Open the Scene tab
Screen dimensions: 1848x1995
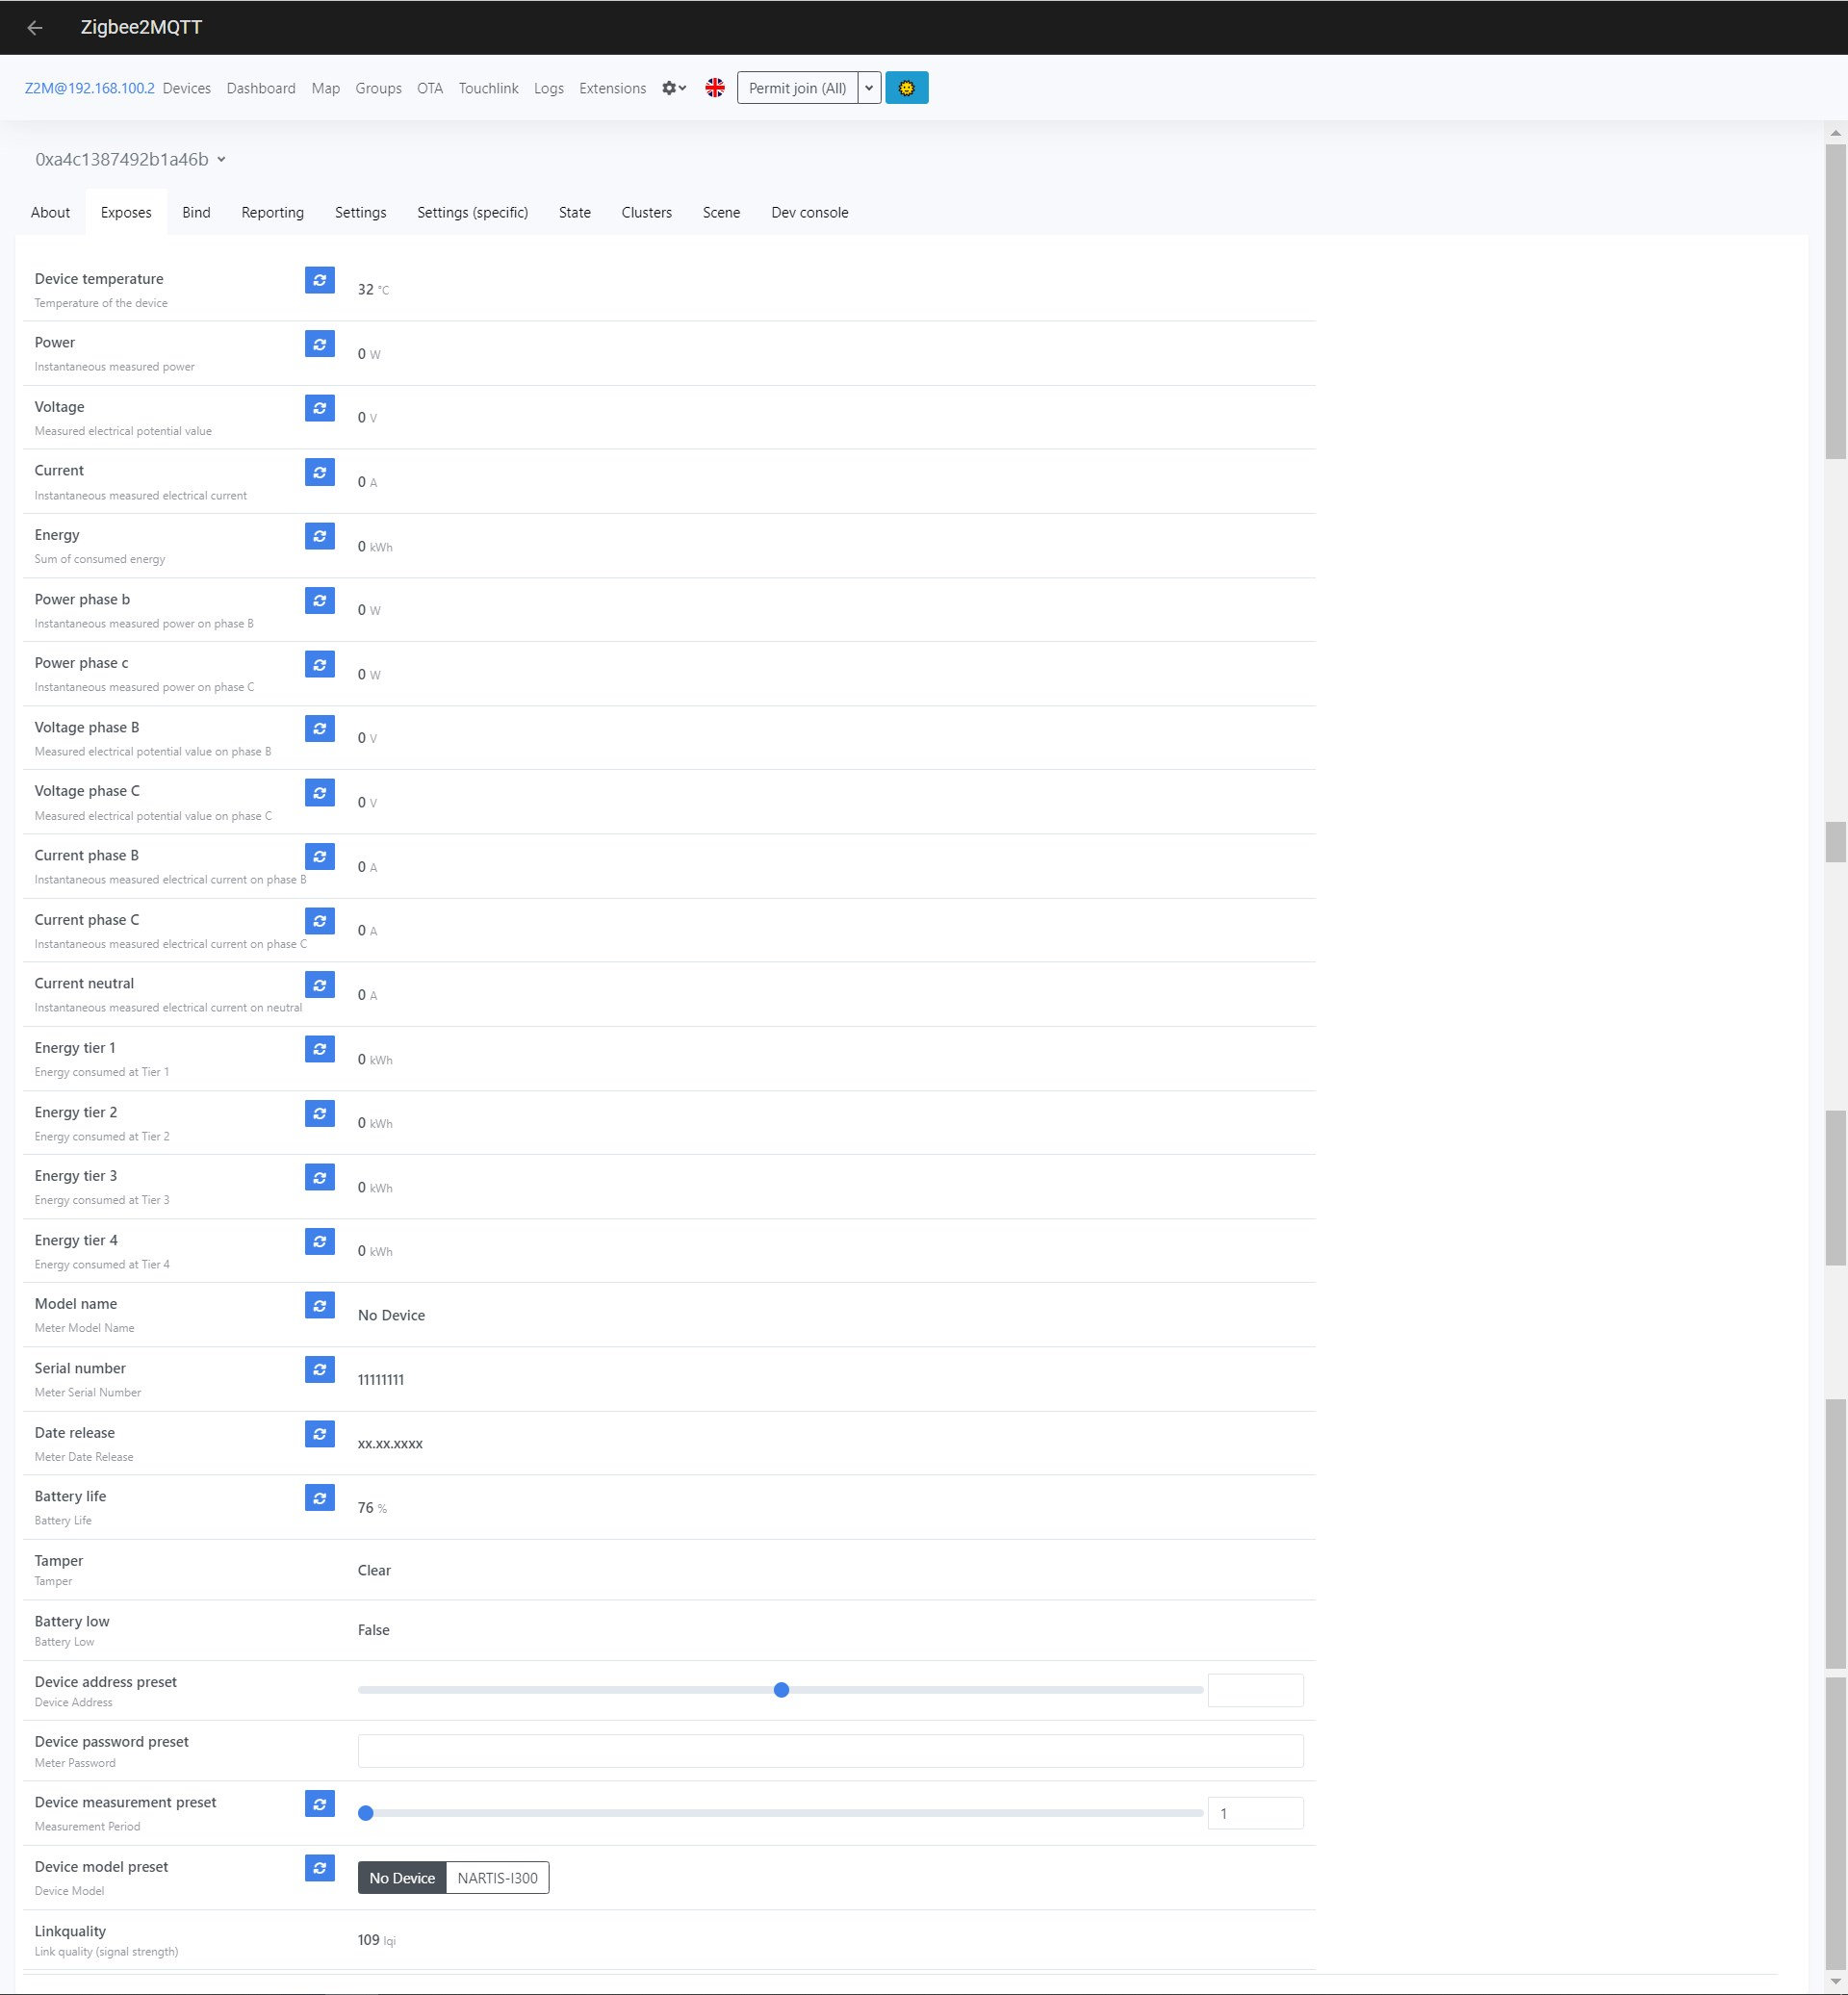pyautogui.click(x=721, y=212)
